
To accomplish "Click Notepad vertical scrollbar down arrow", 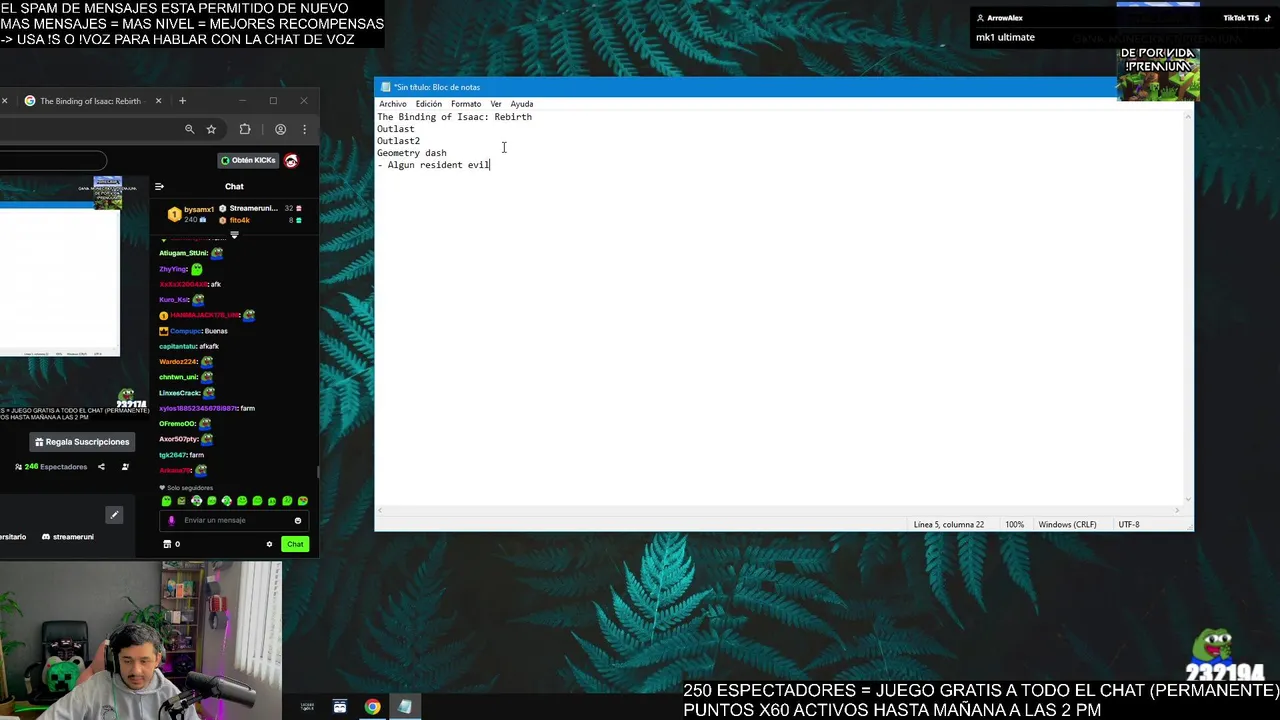I will [x=1188, y=498].
